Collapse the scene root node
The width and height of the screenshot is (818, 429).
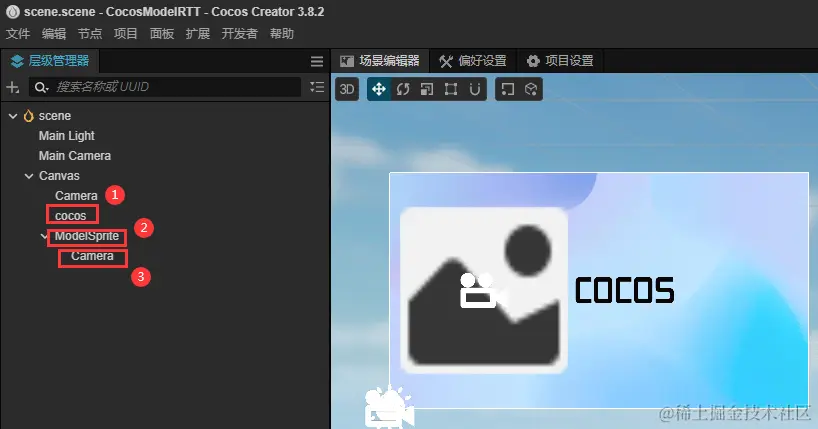13,116
